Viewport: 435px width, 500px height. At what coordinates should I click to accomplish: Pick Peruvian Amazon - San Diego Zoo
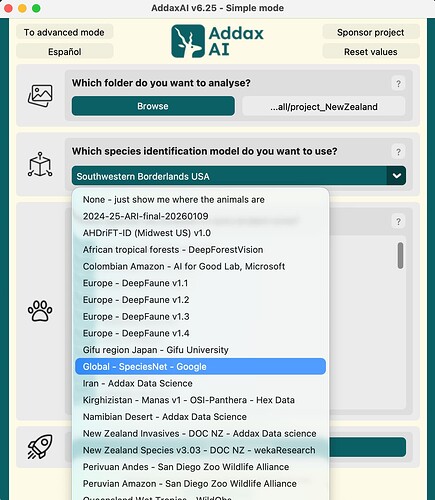click(200, 483)
